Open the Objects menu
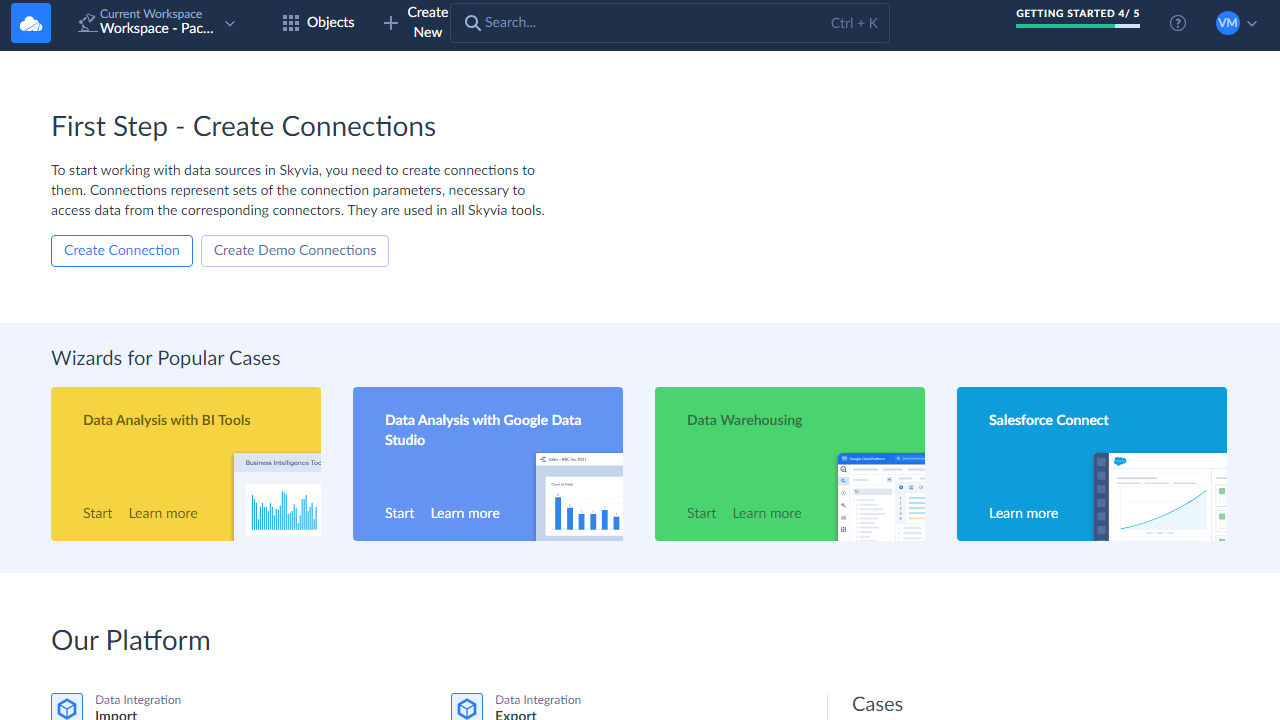This screenshot has height=720, width=1280. point(330,23)
